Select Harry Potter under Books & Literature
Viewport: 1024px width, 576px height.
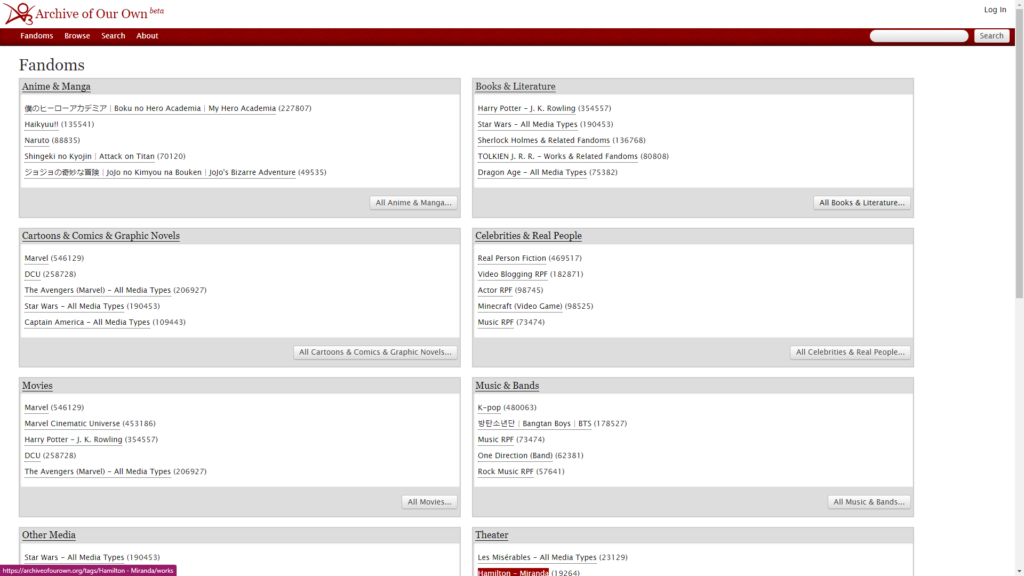pos(526,108)
